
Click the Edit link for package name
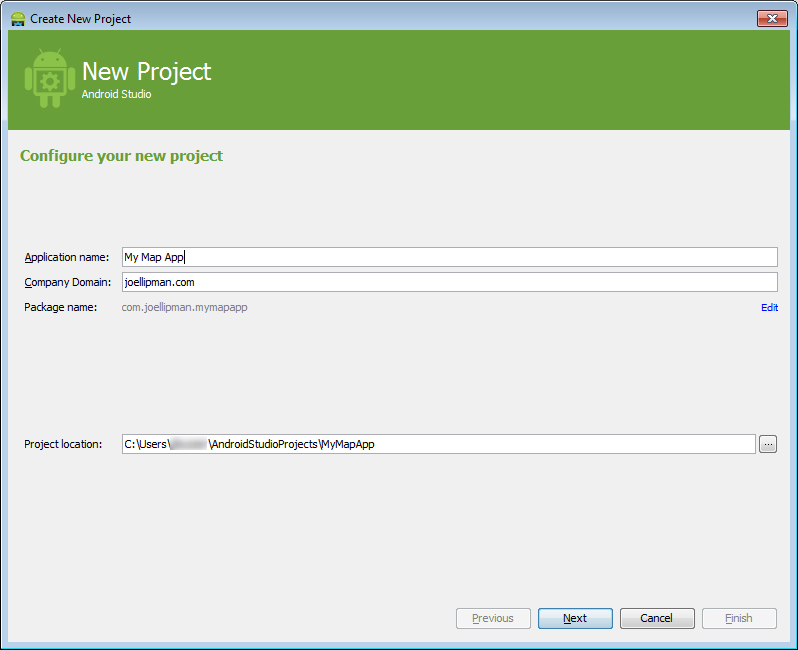[x=769, y=307]
